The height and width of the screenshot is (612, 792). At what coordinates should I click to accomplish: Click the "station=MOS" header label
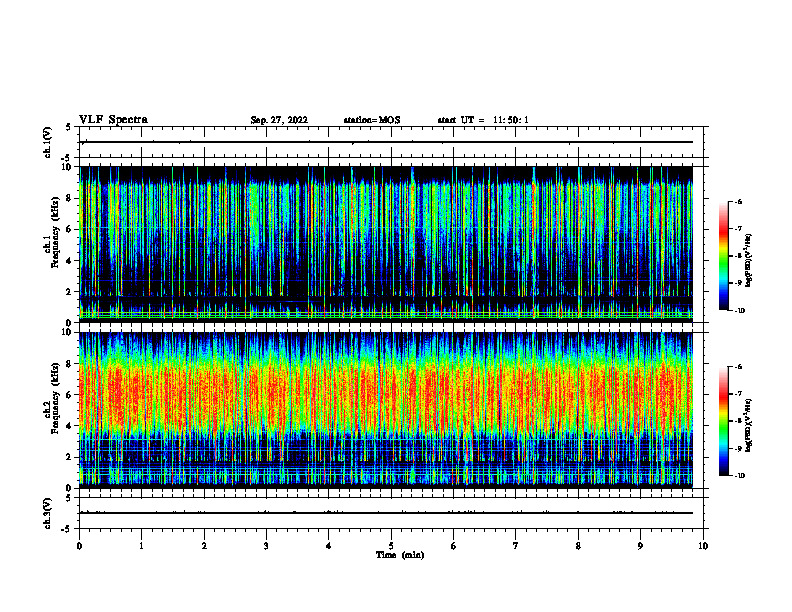372,120
